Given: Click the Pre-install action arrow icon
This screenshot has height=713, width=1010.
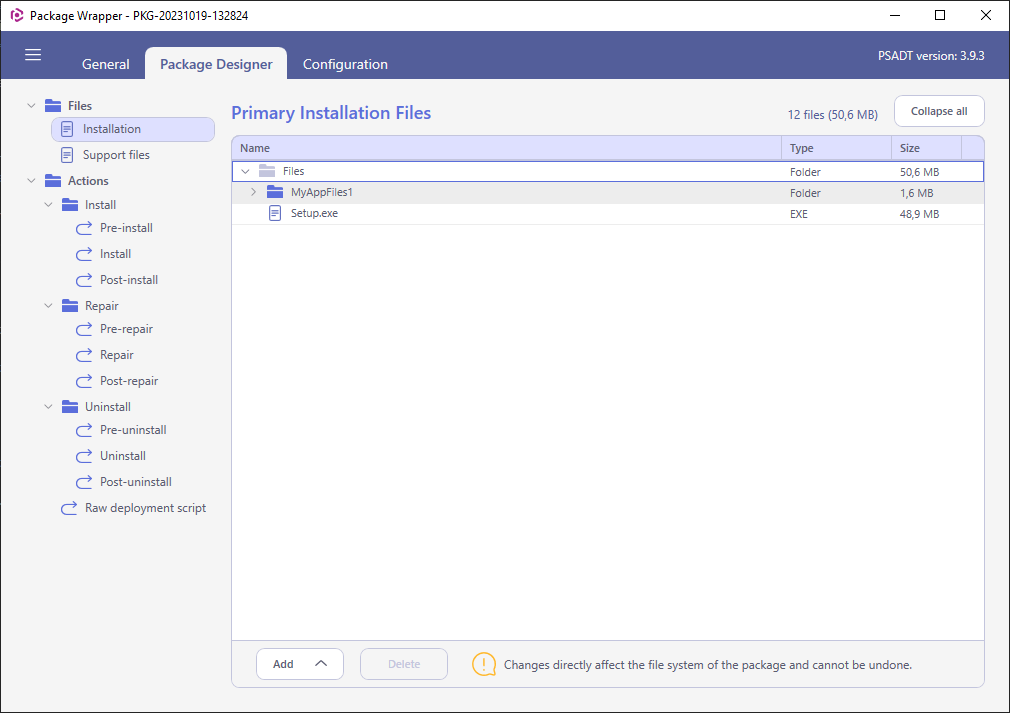Looking at the screenshot, I should pyautogui.click(x=84, y=227).
